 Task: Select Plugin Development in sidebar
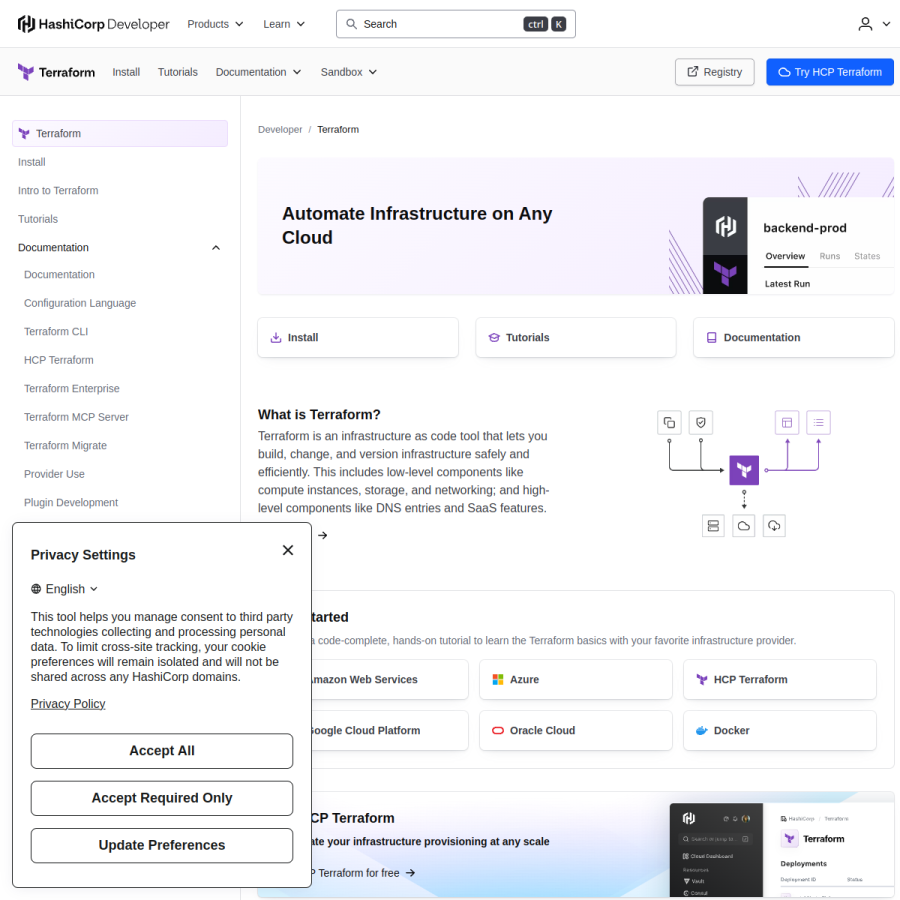[71, 503]
